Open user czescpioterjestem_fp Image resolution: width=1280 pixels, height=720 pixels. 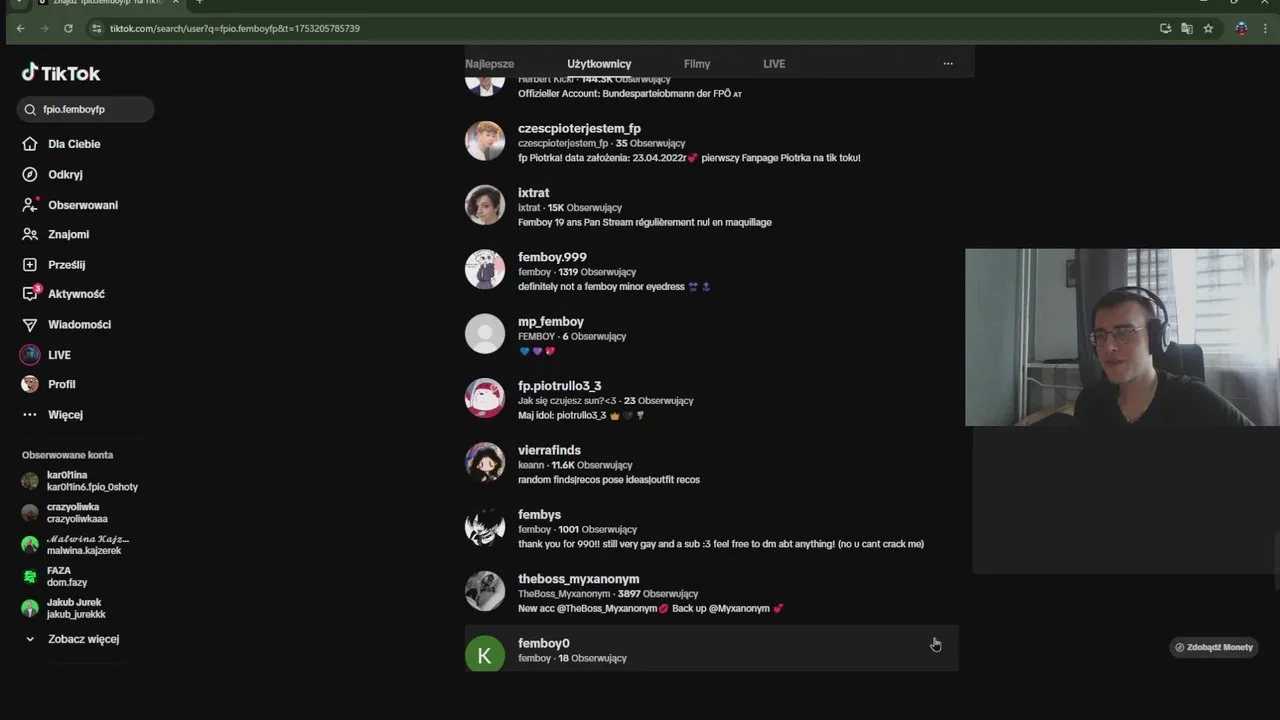tap(711, 142)
